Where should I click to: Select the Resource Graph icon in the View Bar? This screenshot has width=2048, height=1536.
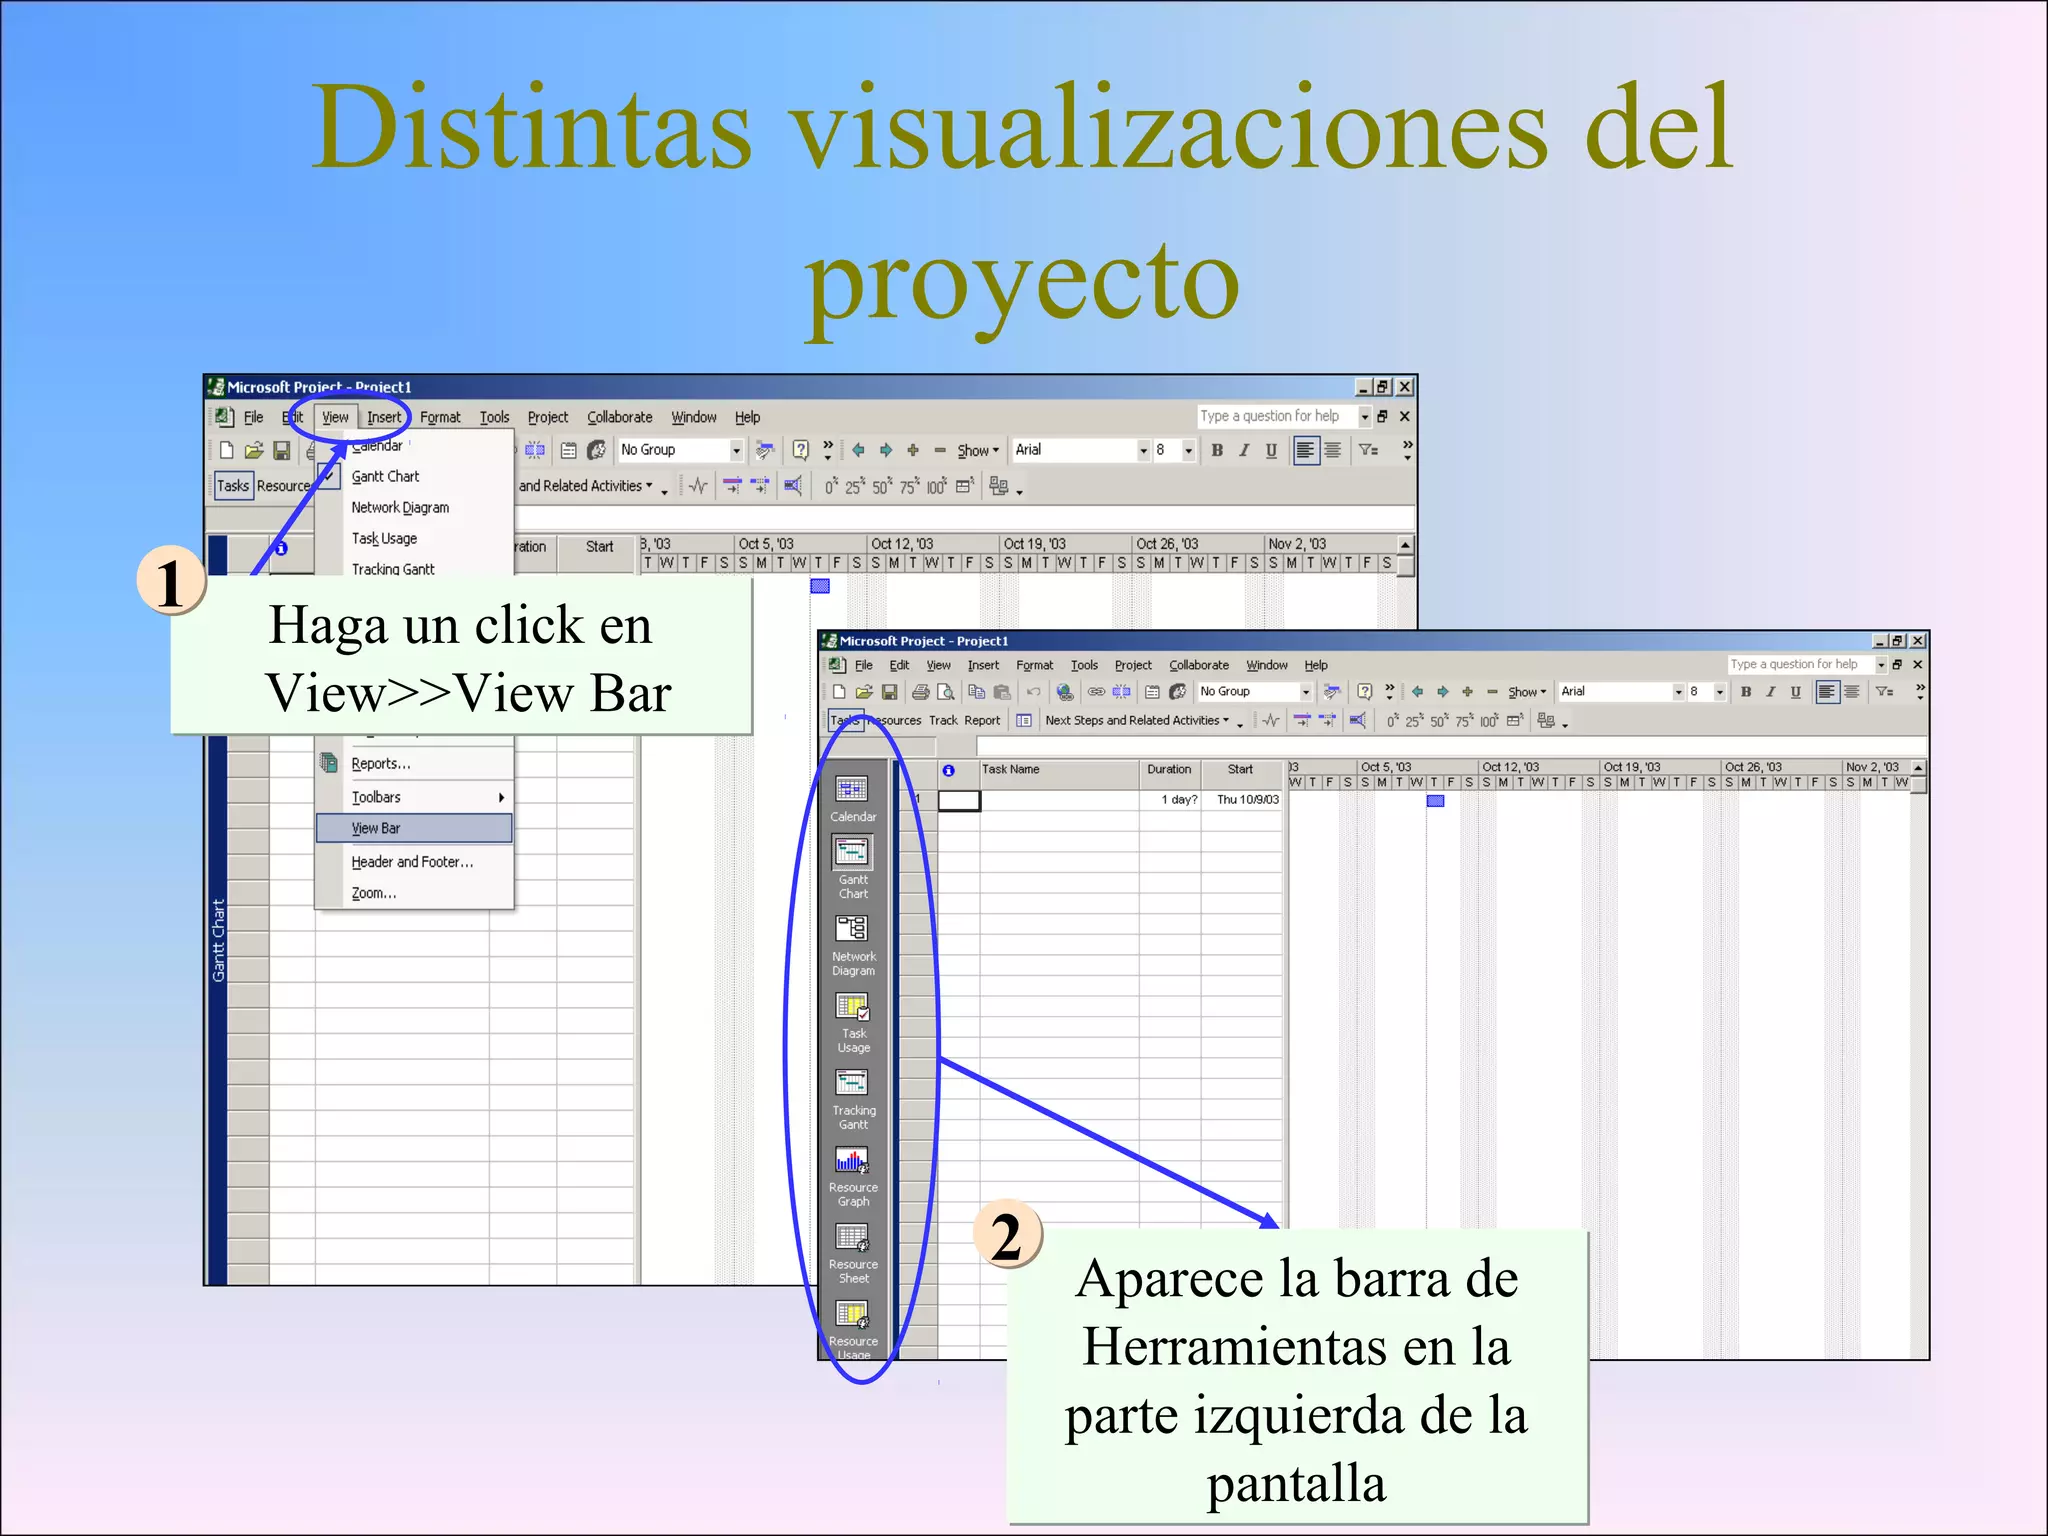(x=852, y=1160)
